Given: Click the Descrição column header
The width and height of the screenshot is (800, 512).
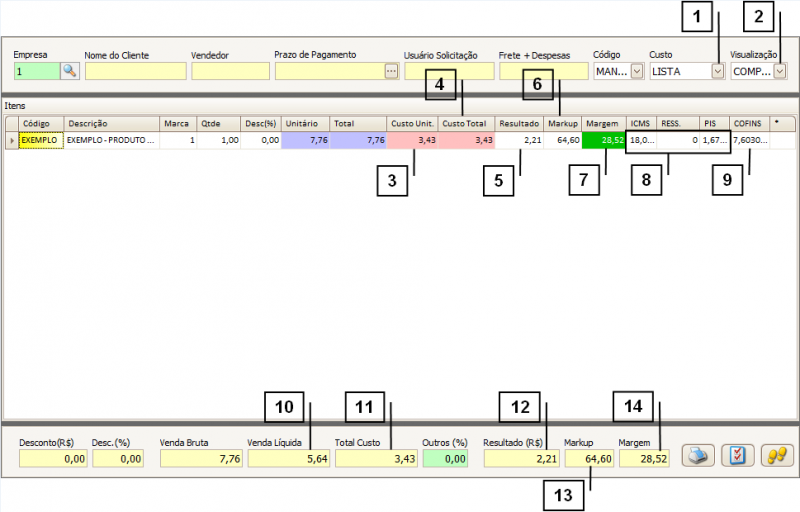Looking at the screenshot, I should click(x=110, y=123).
